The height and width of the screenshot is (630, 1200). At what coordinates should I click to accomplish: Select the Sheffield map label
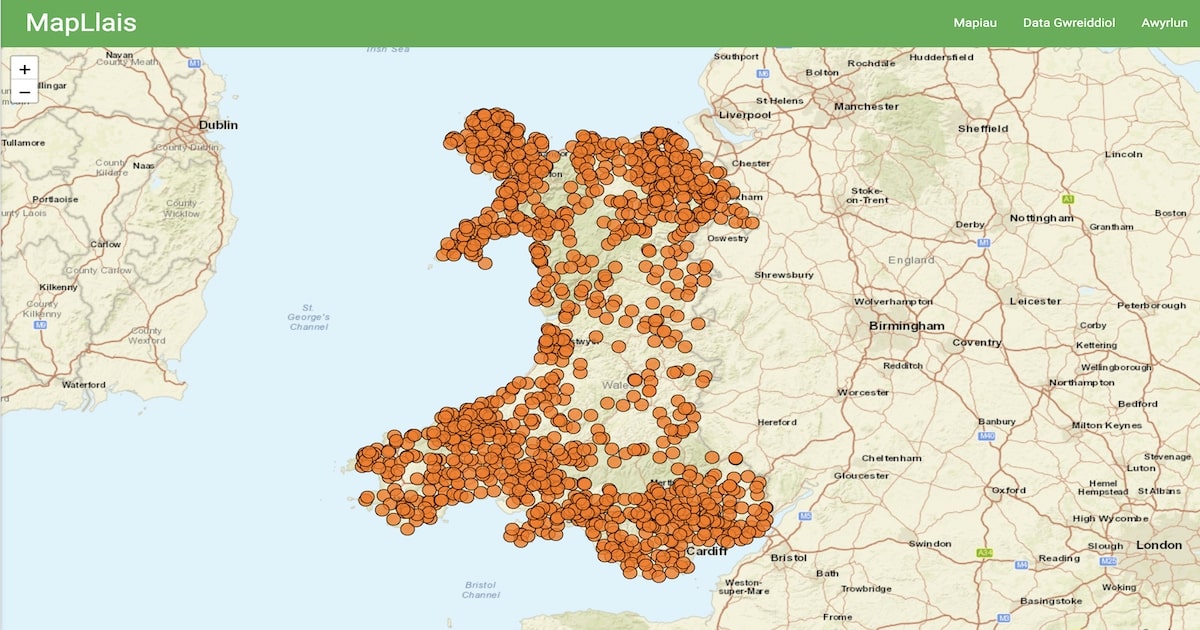coord(983,129)
